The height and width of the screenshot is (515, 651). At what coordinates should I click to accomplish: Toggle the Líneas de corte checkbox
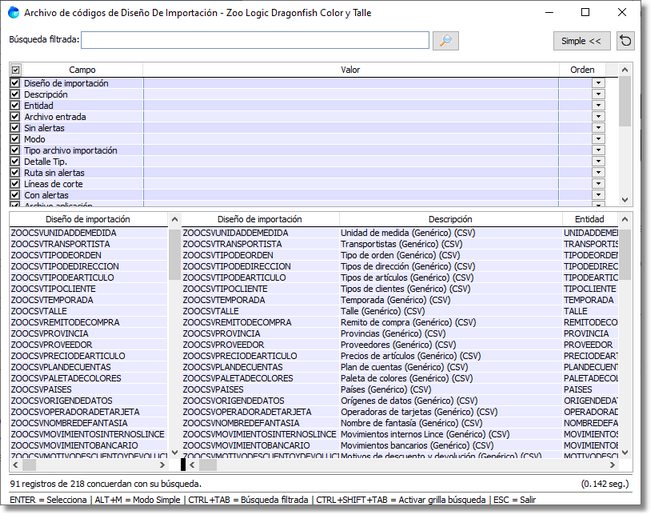coord(15,184)
